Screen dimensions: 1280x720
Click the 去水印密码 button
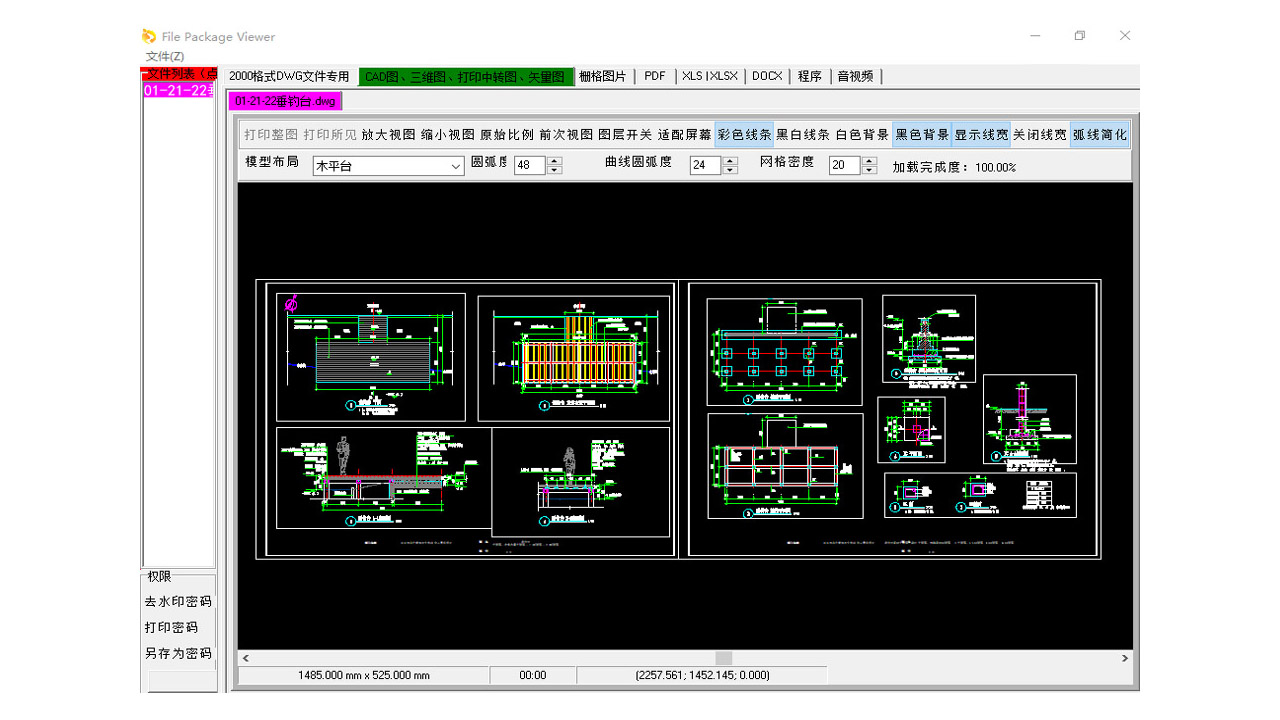(178, 602)
